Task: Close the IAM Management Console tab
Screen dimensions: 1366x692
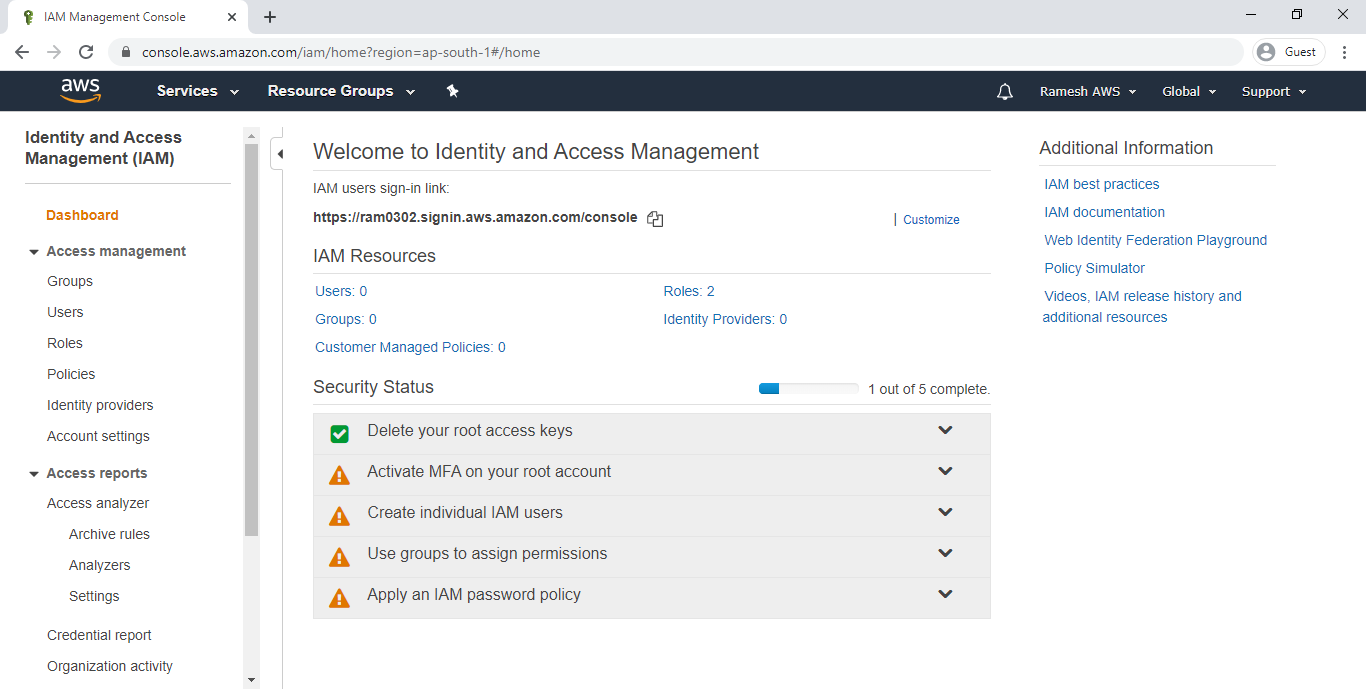Action: pos(232,17)
